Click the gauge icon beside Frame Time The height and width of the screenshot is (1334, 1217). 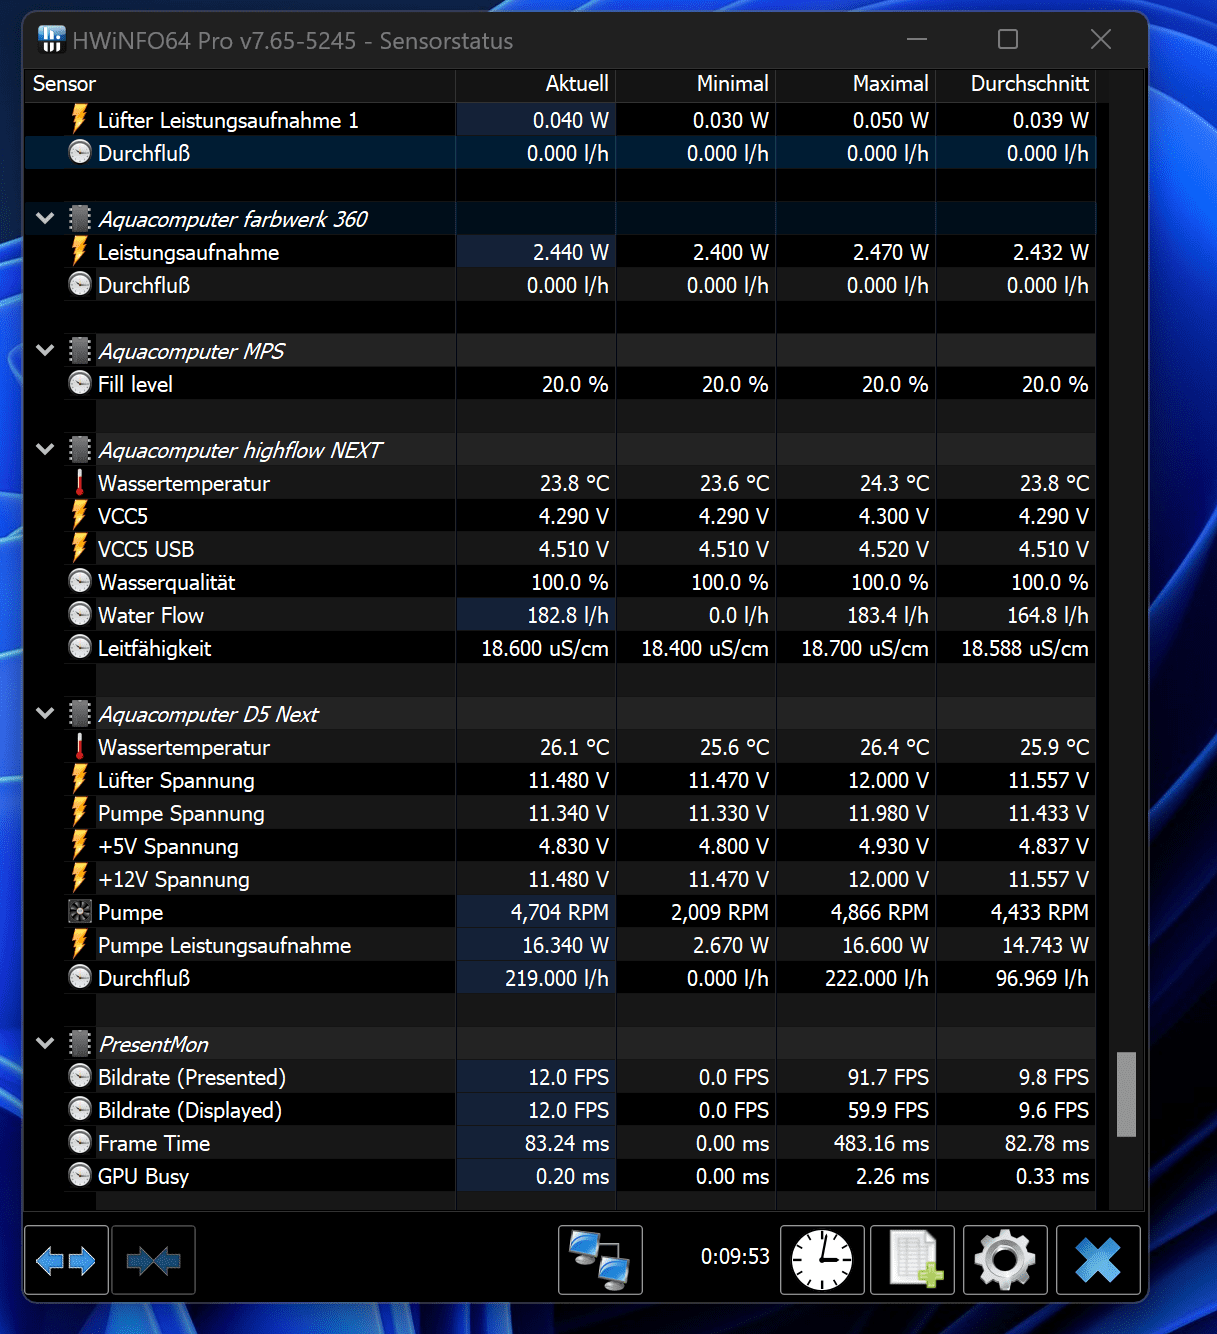pyautogui.click(x=80, y=1143)
